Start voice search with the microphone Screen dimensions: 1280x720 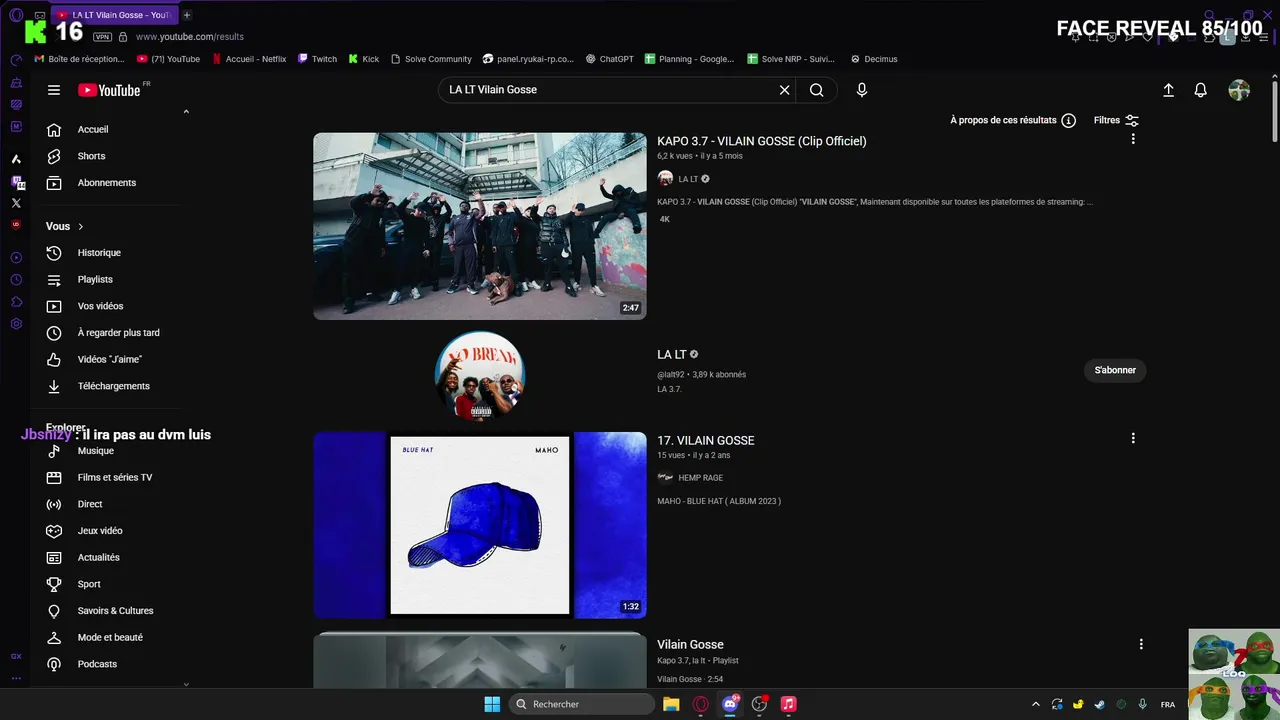862,90
